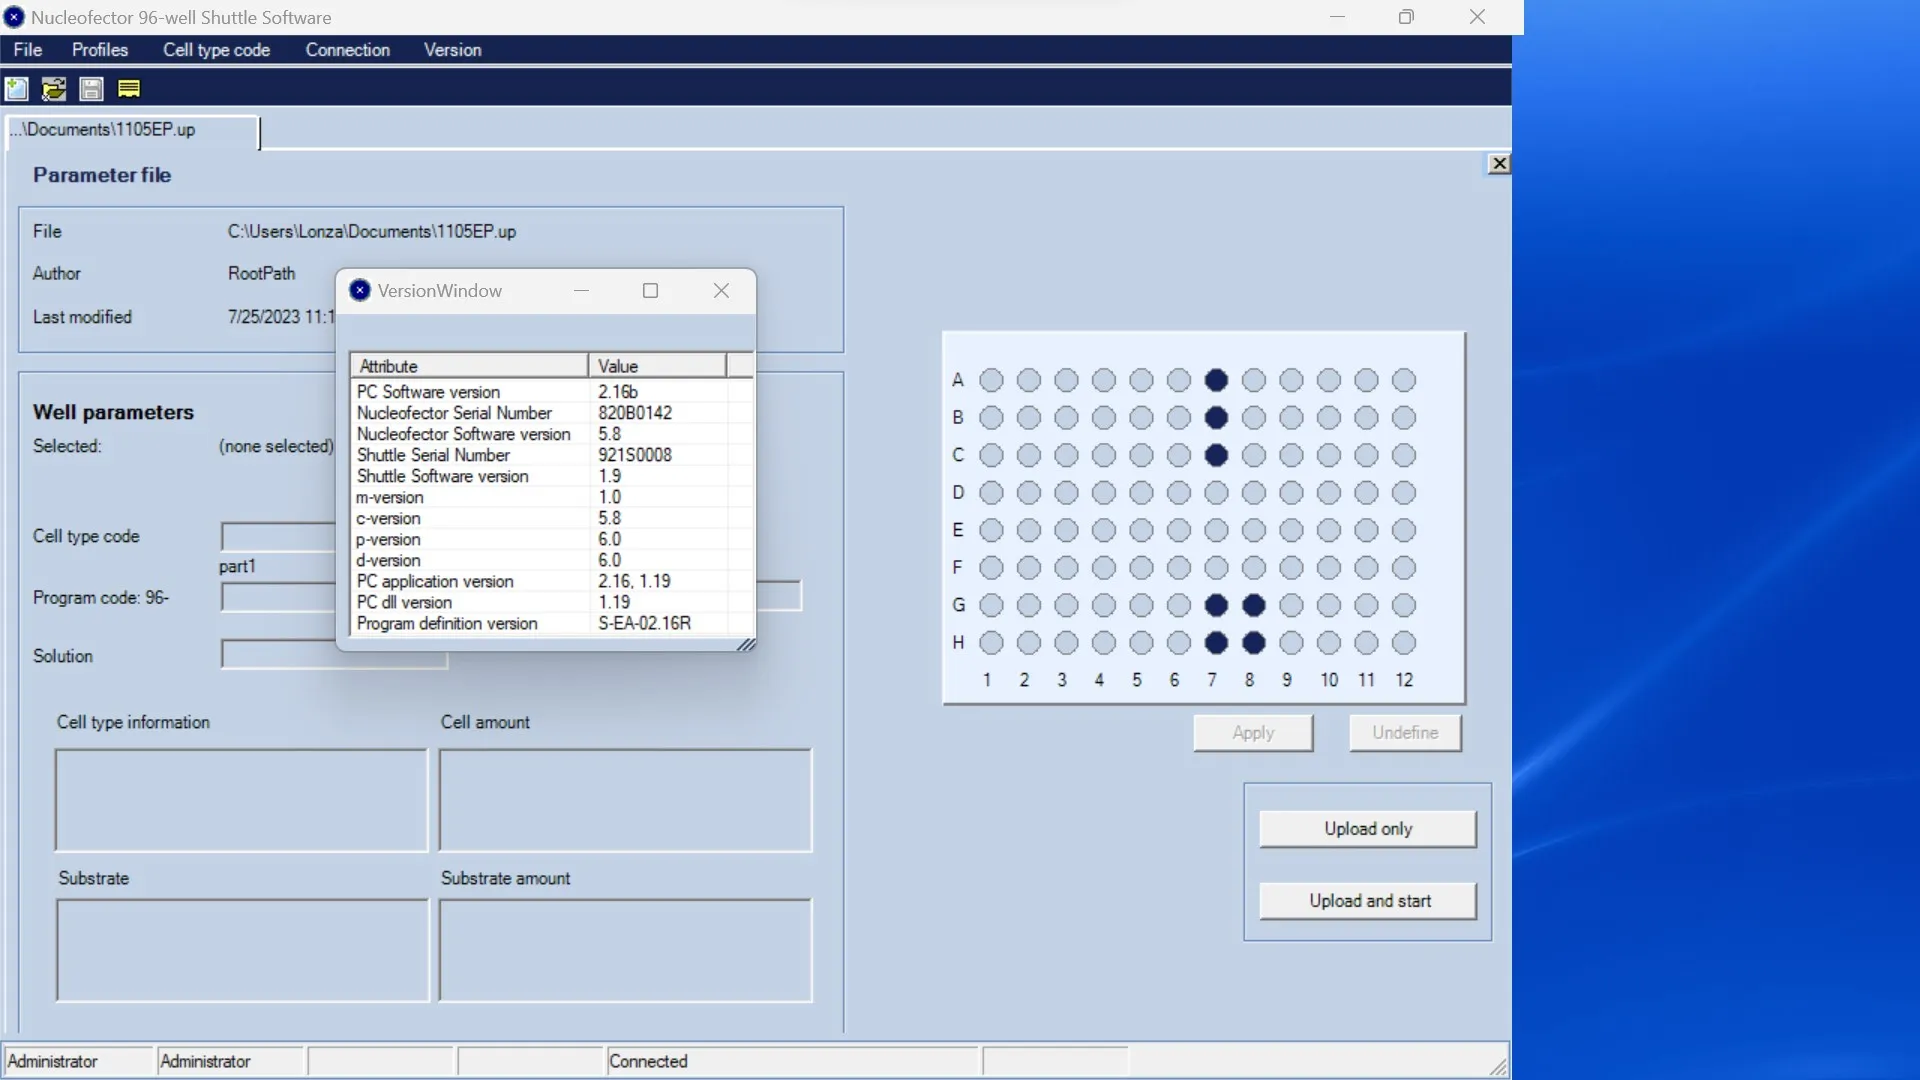This screenshot has height=1080, width=1920.
Task: Close the VersionWindow dialog
Action: [721, 290]
